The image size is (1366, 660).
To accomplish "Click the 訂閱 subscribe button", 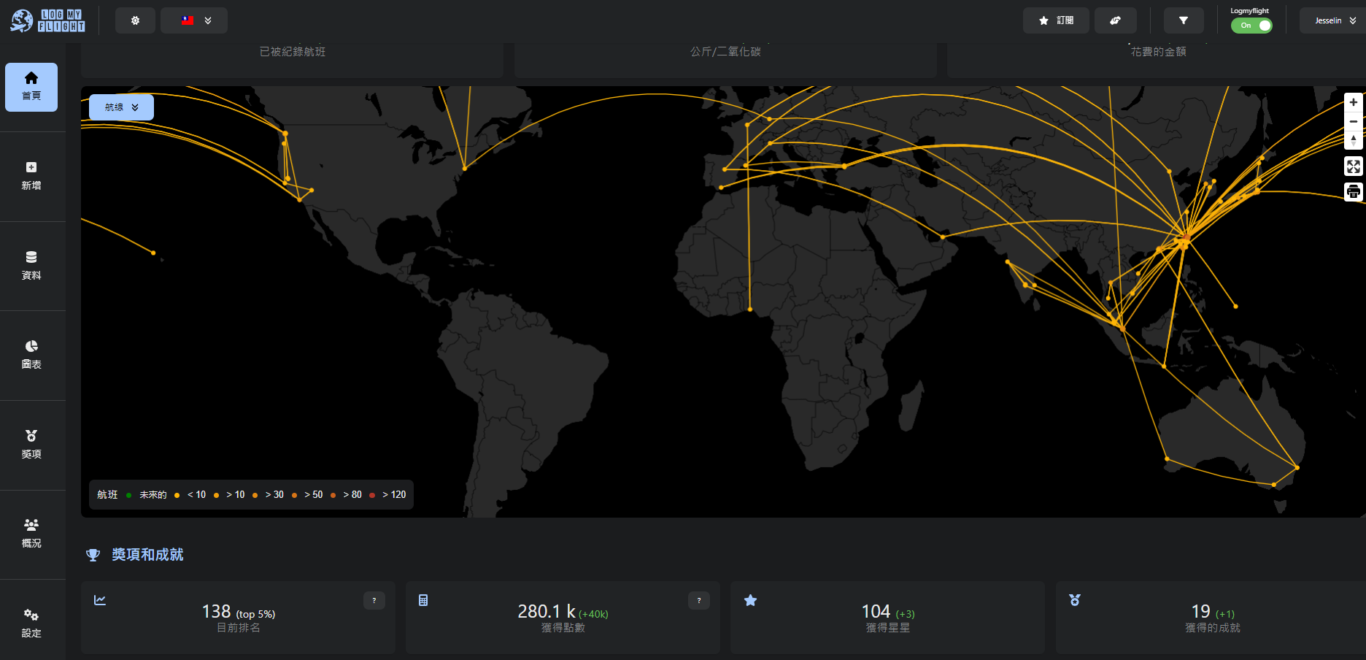I will pyautogui.click(x=1056, y=20).
